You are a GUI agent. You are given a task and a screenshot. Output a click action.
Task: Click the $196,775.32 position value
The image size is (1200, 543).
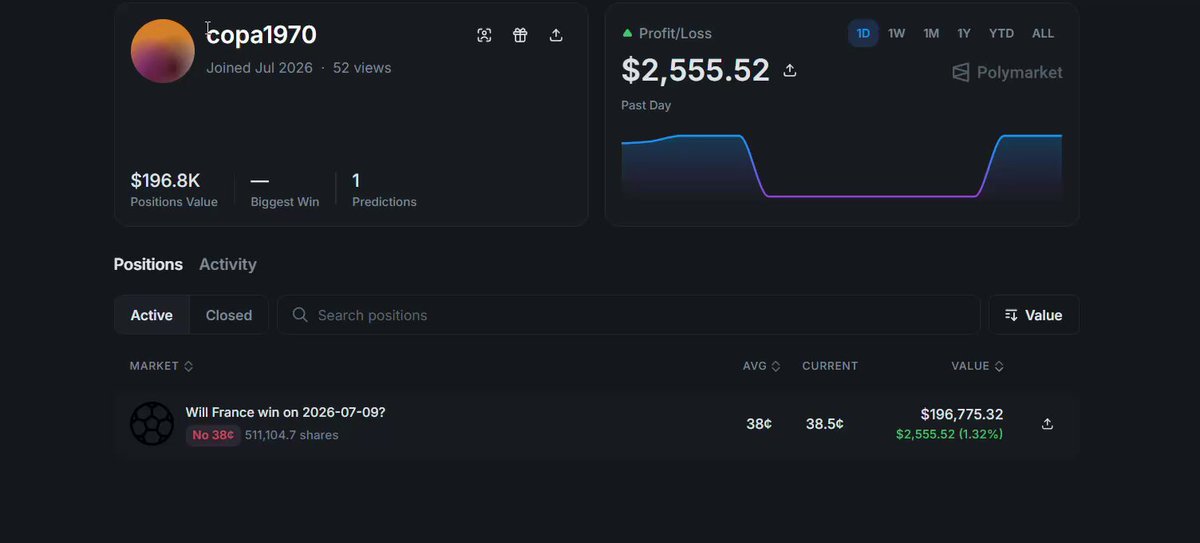pos(962,414)
